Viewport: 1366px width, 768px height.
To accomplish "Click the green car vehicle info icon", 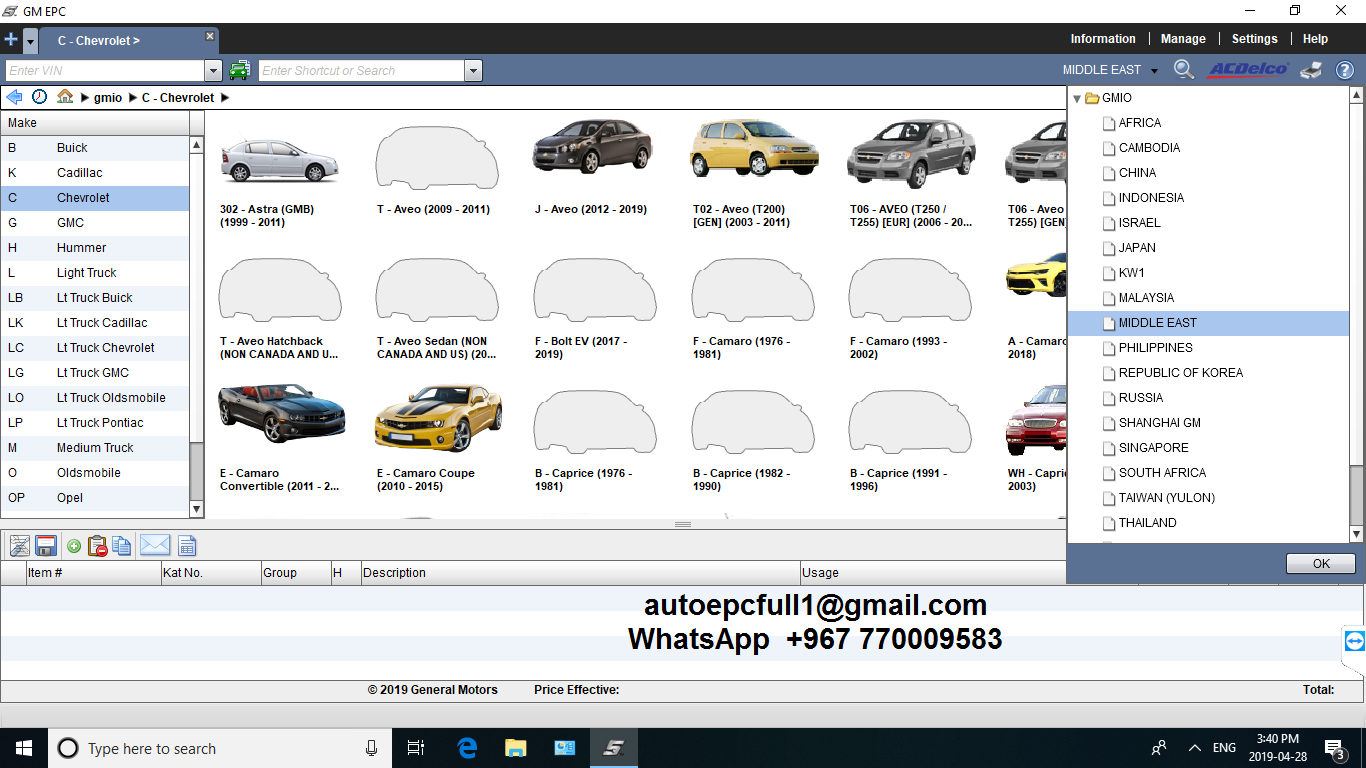I will 240,70.
